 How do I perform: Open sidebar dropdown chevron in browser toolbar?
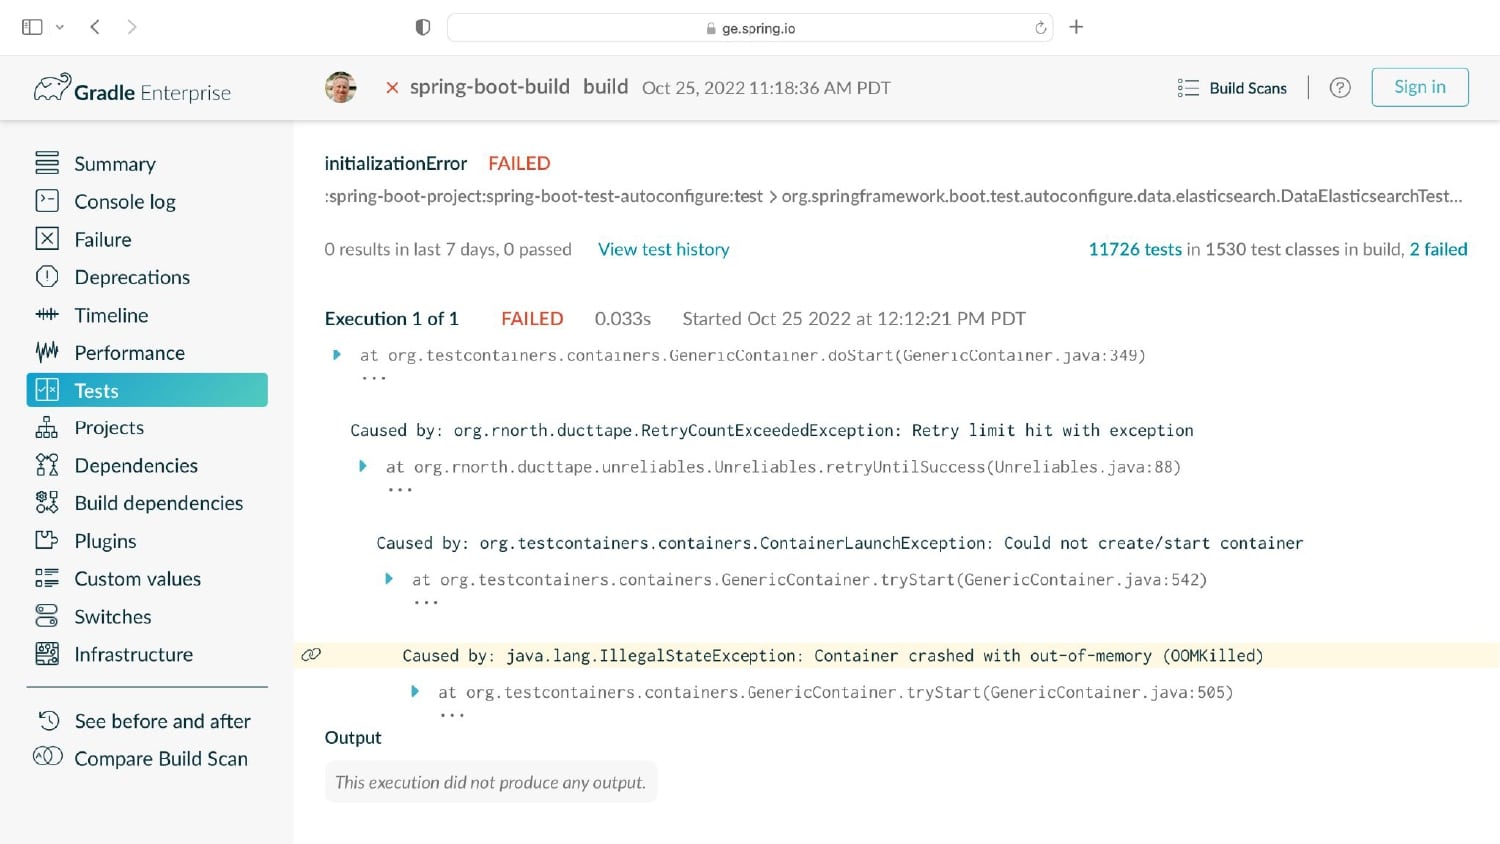click(60, 27)
